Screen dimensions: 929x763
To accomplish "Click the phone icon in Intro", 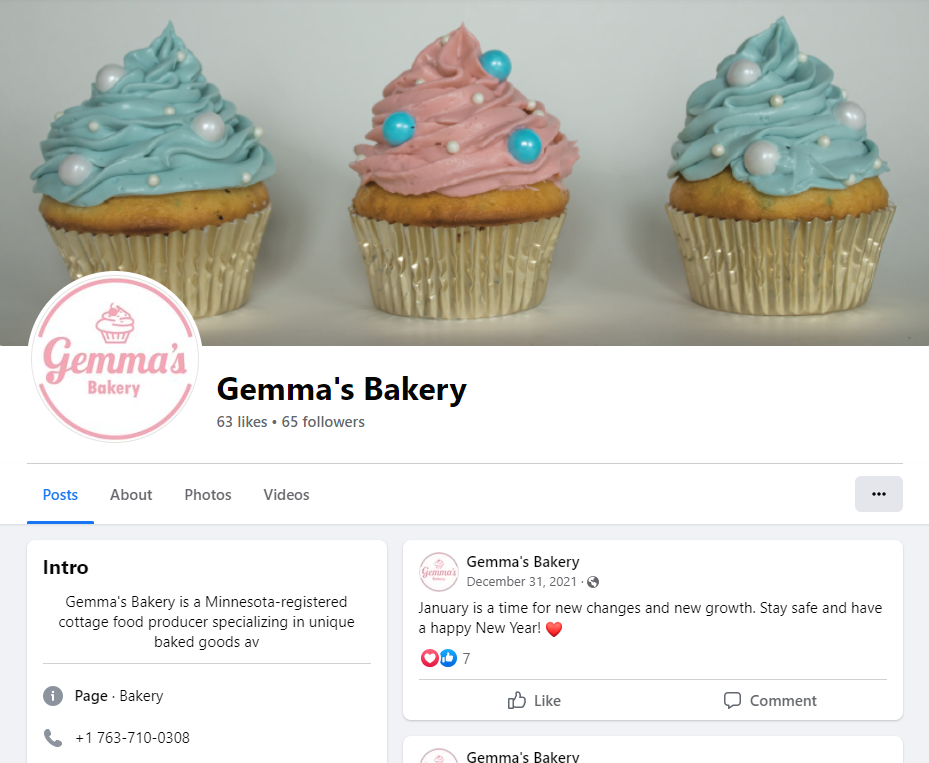I will coord(53,738).
